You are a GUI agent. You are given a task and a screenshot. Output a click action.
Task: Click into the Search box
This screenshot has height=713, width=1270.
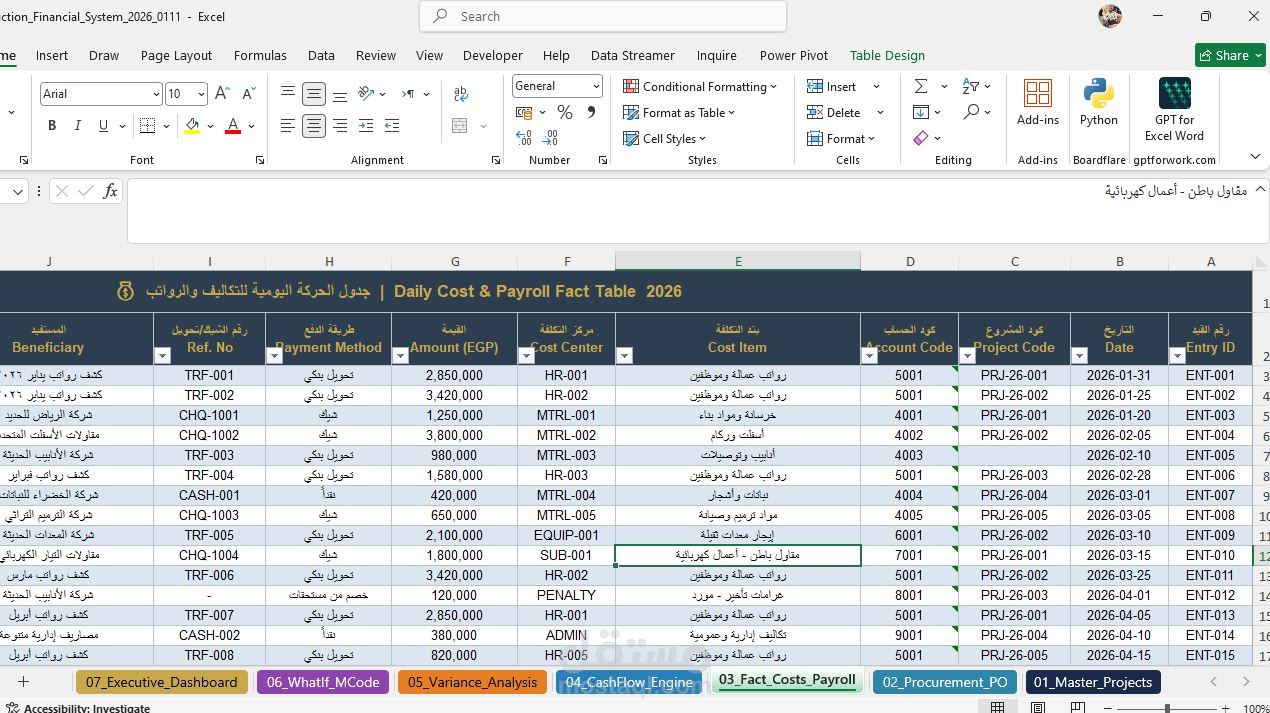tap(603, 17)
